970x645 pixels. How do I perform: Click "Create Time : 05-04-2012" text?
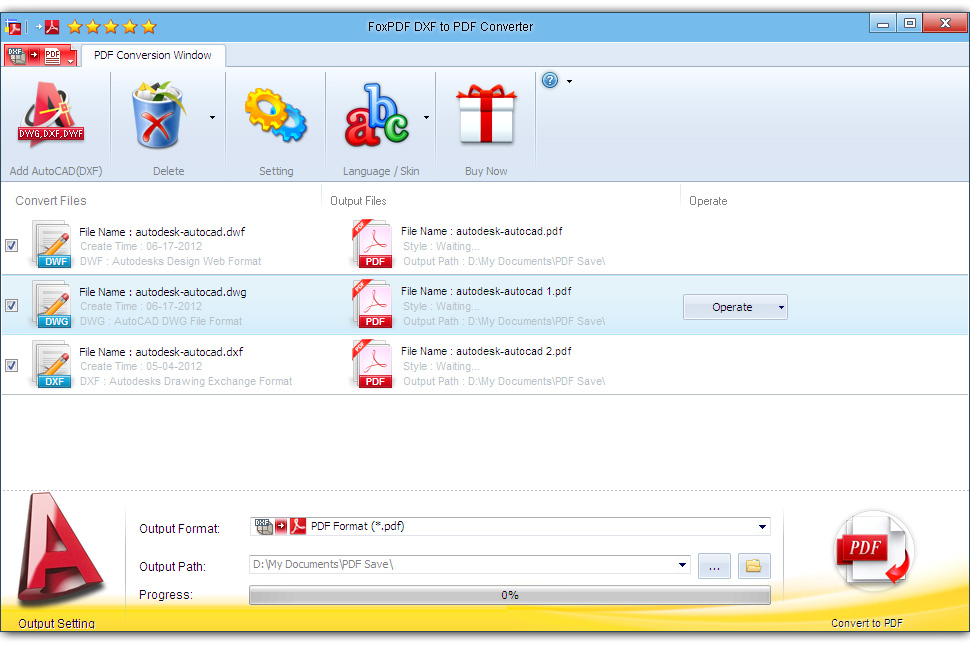pos(141,367)
